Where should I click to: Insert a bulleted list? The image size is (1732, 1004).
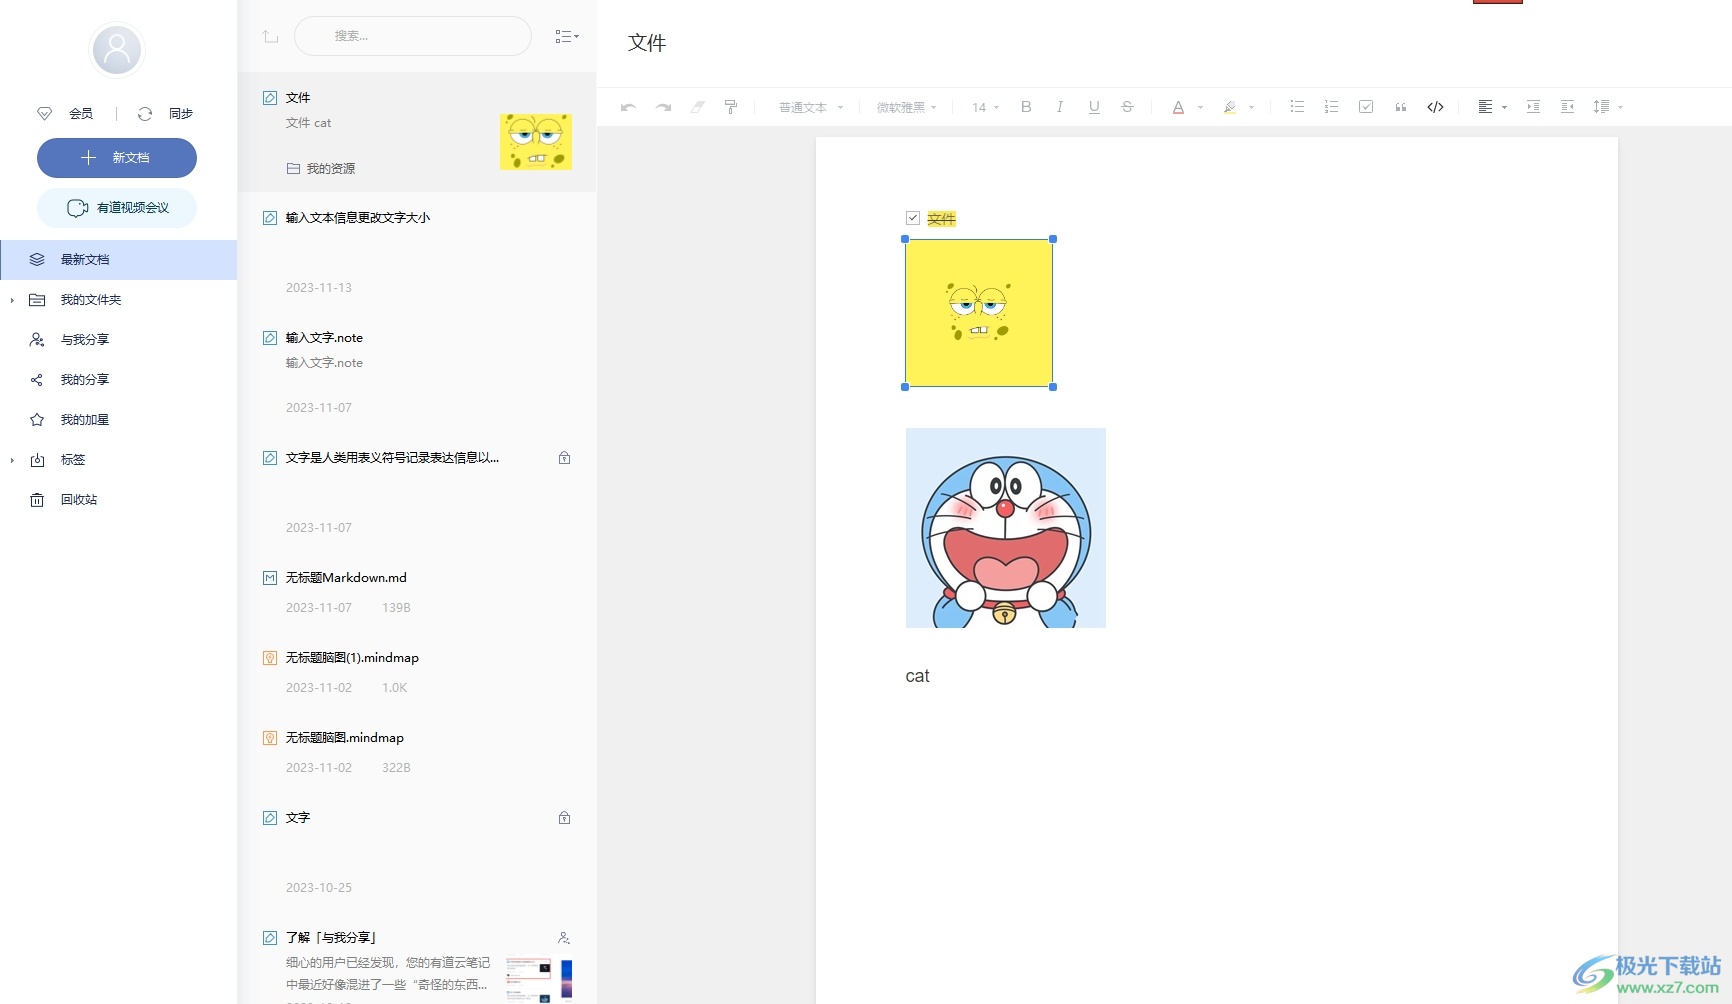[1297, 107]
